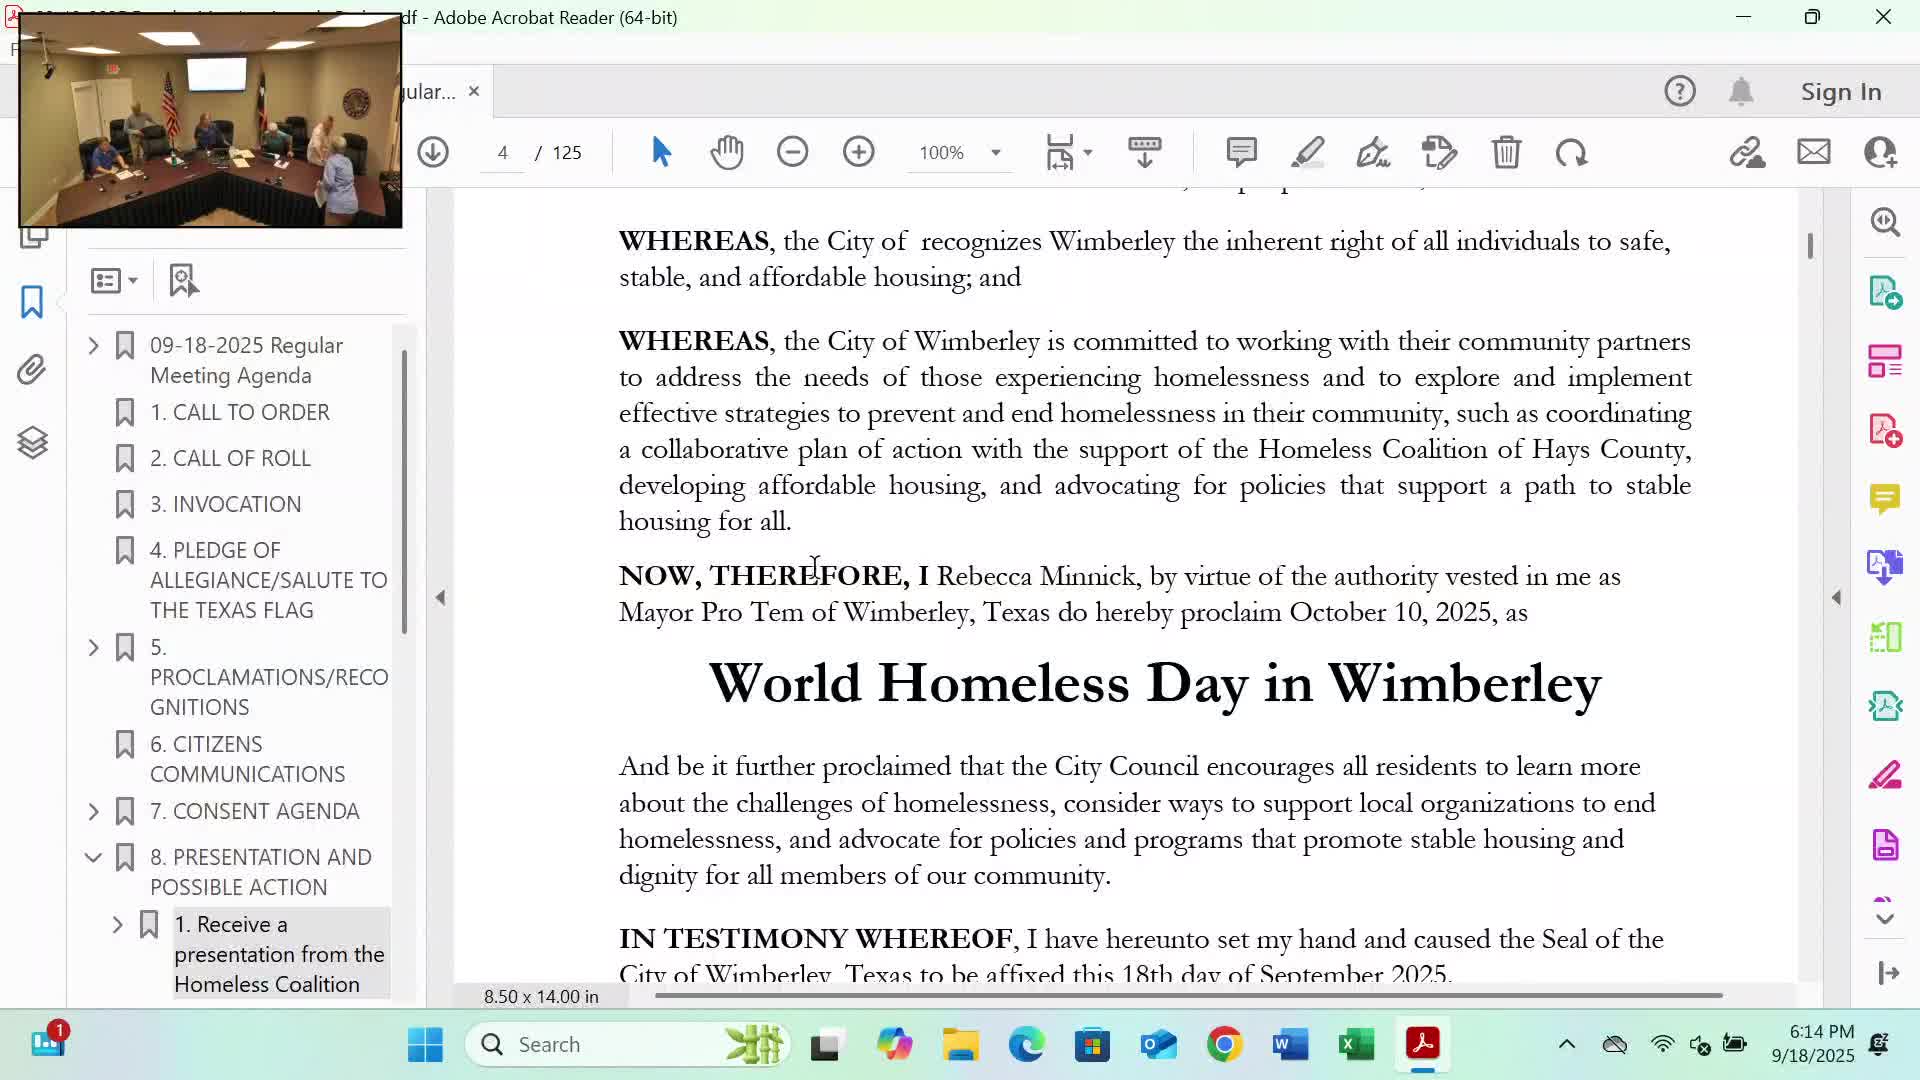
Task: Collapse the 8. PRESENTATION AND POSSIBLE ACTION bookmark
Action: (x=93, y=857)
